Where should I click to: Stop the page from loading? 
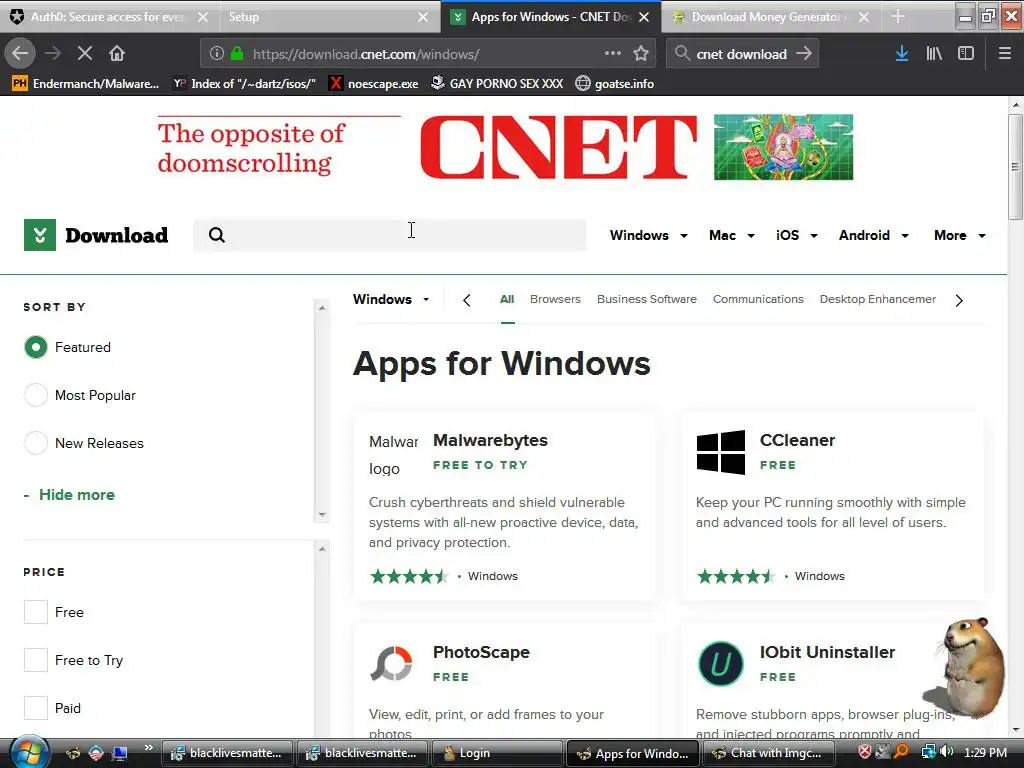coord(84,54)
